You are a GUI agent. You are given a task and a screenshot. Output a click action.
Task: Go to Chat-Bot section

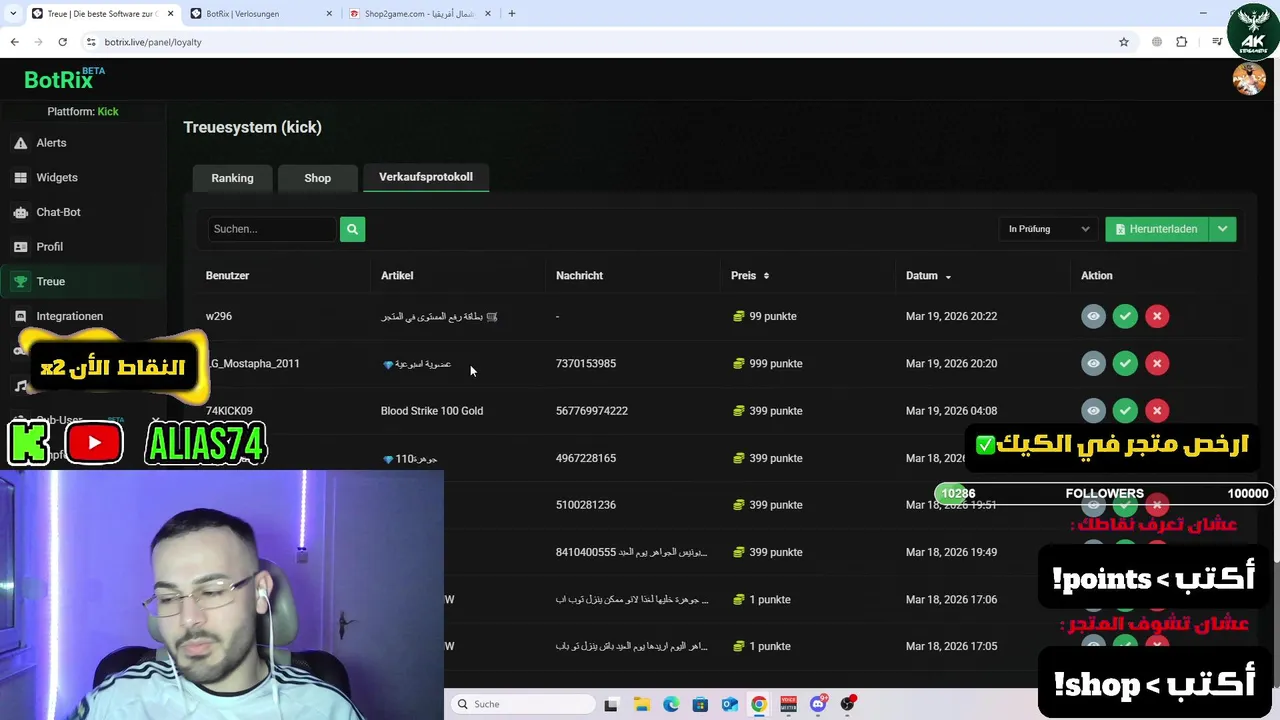[58, 212]
